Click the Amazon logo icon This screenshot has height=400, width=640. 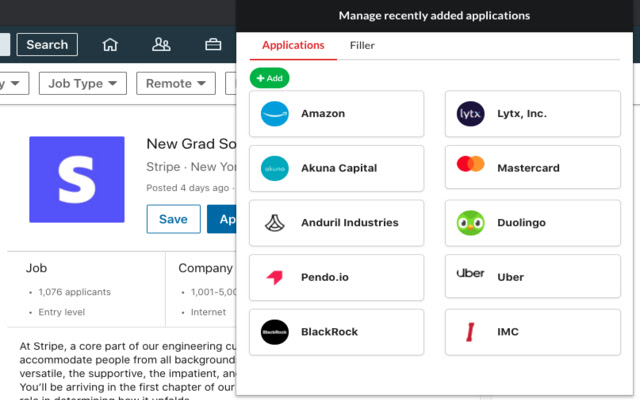[x=275, y=114]
